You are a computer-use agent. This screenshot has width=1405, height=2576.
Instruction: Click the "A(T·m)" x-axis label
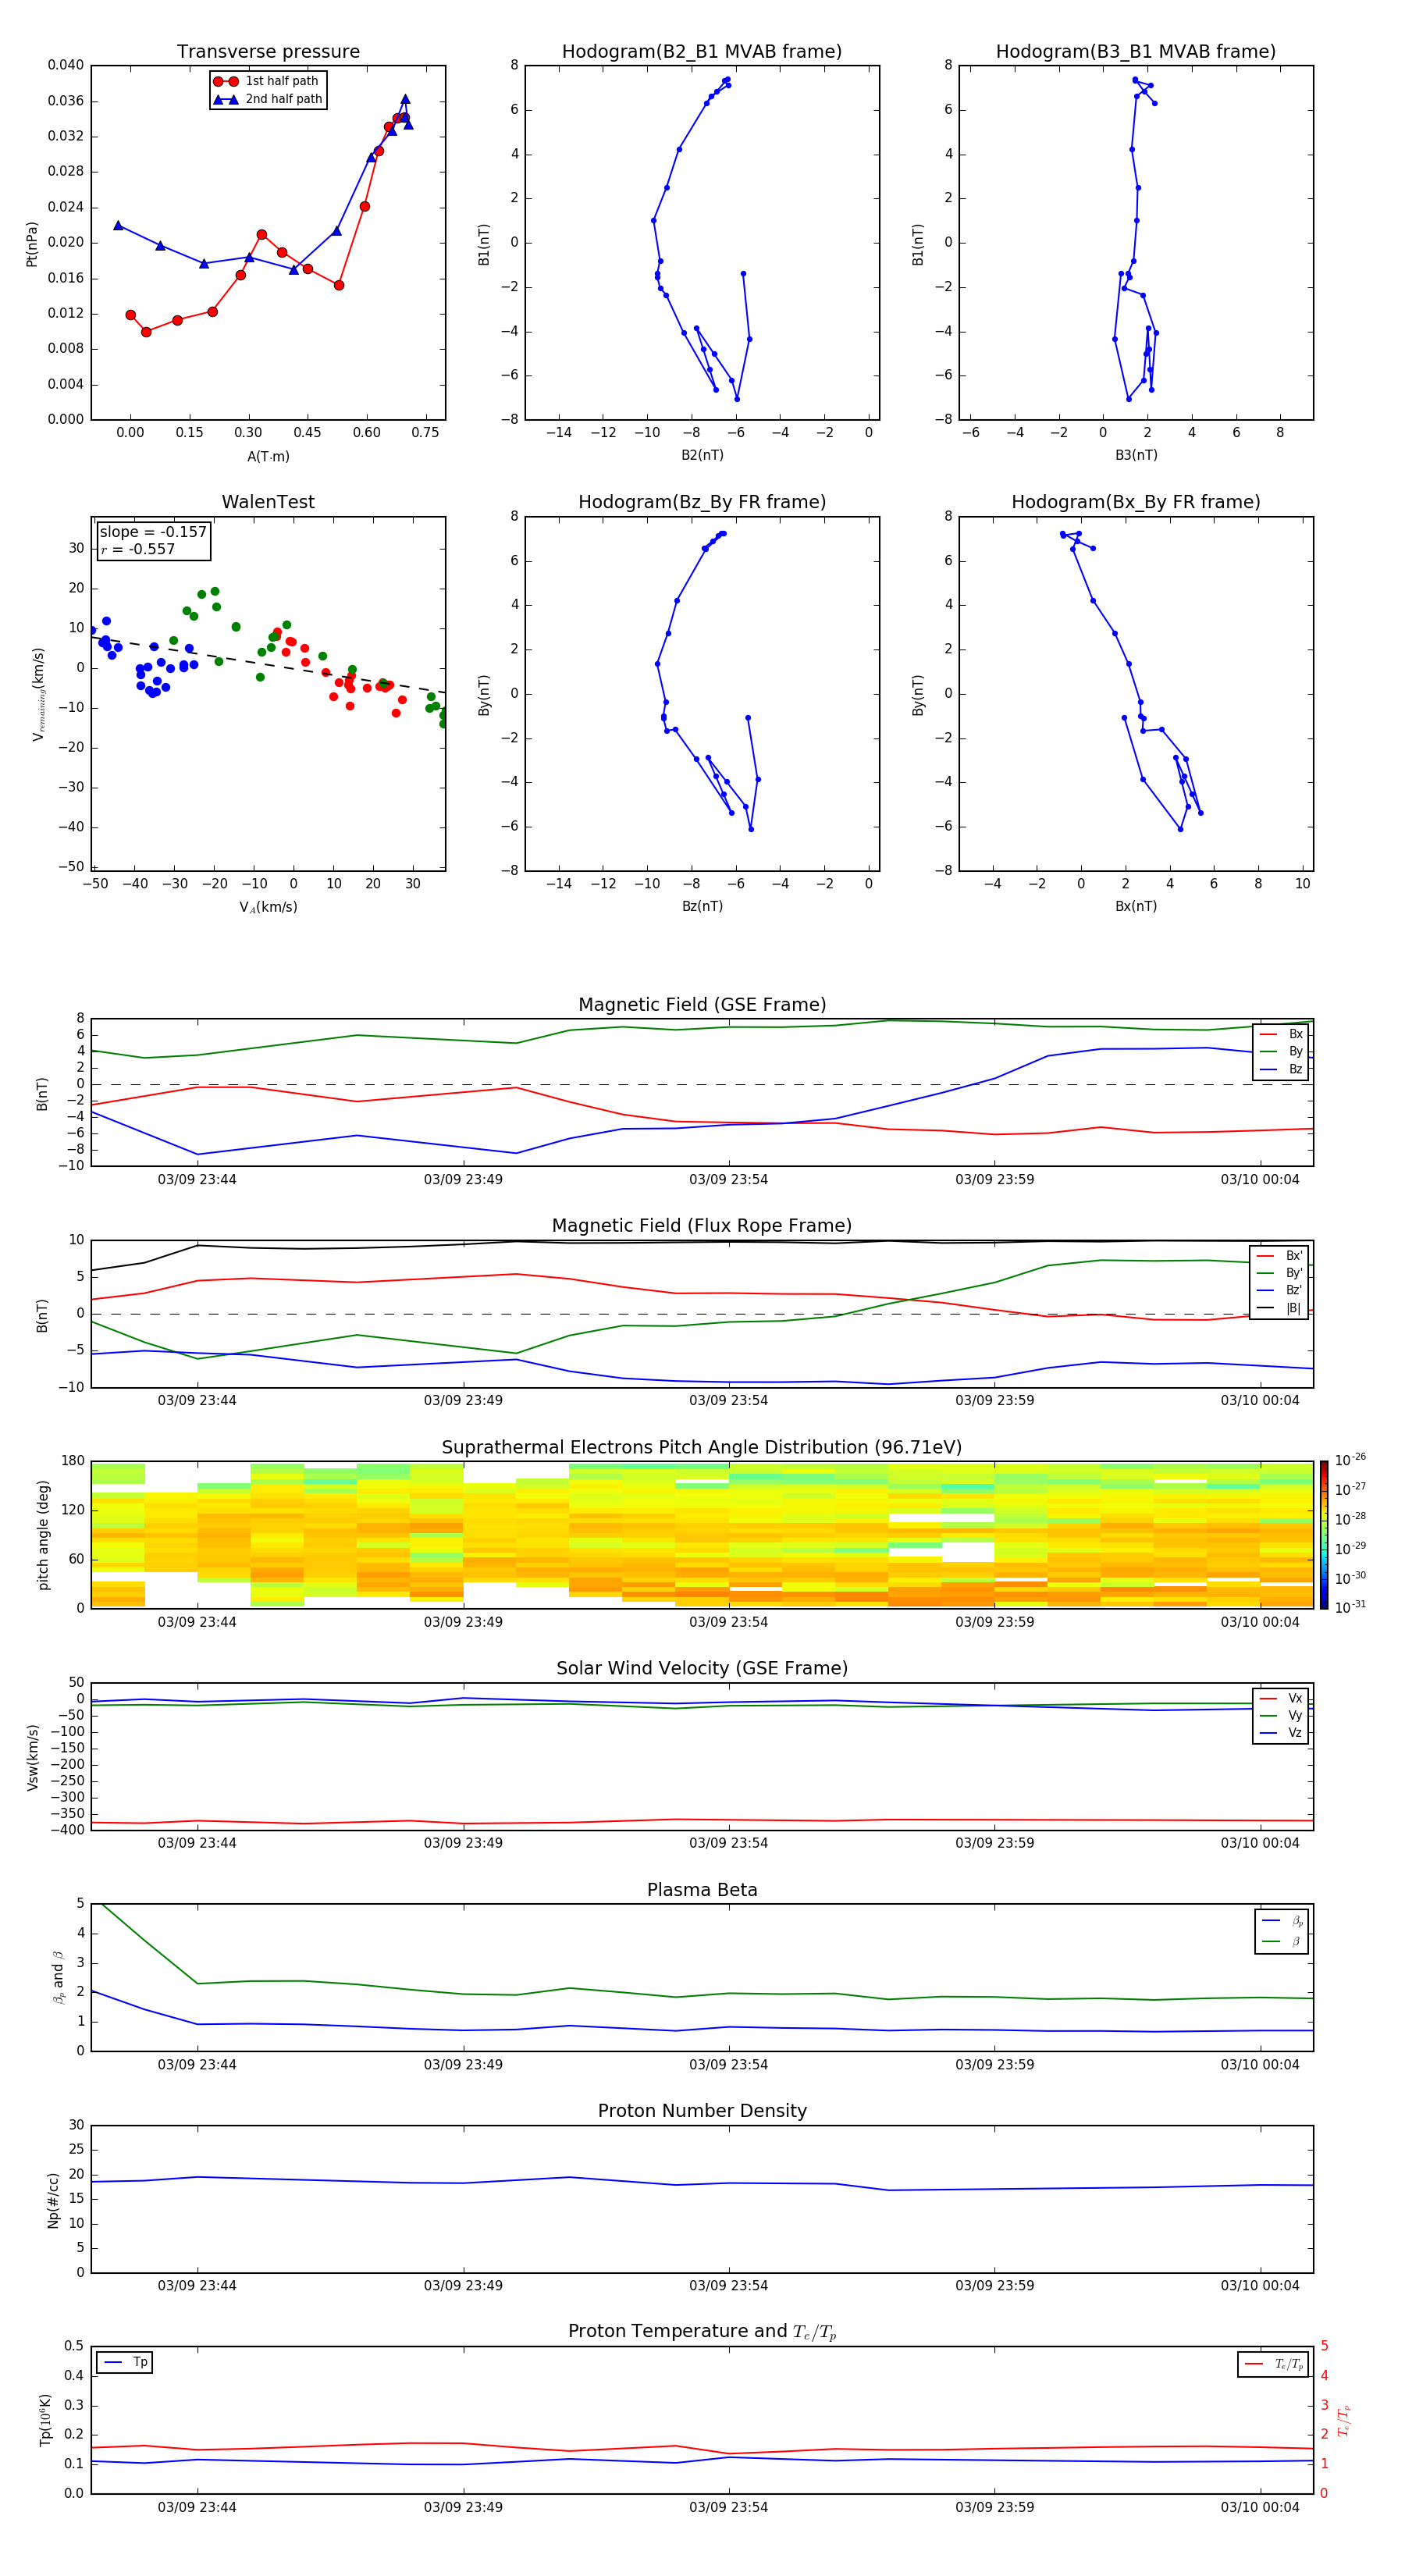click(268, 457)
